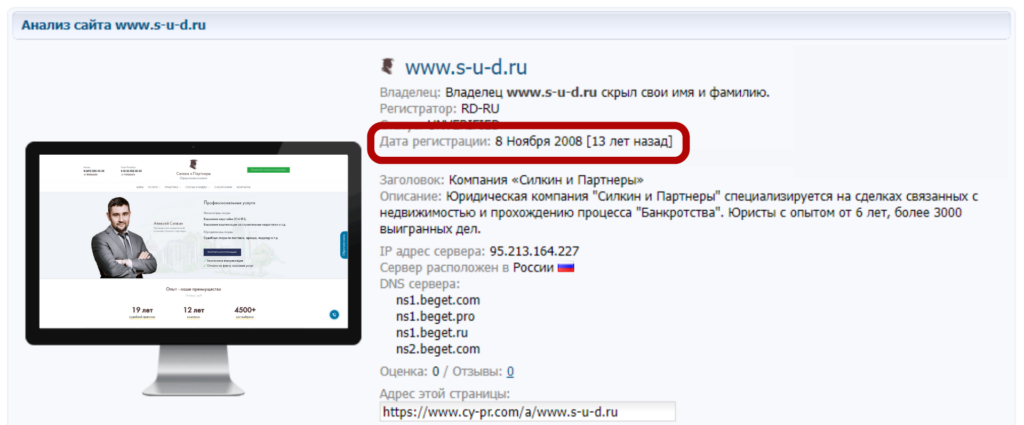The height and width of the screenshot is (425, 1024).
Task: Click the 'Оценка: 0' rating text
Action: [x=409, y=371]
